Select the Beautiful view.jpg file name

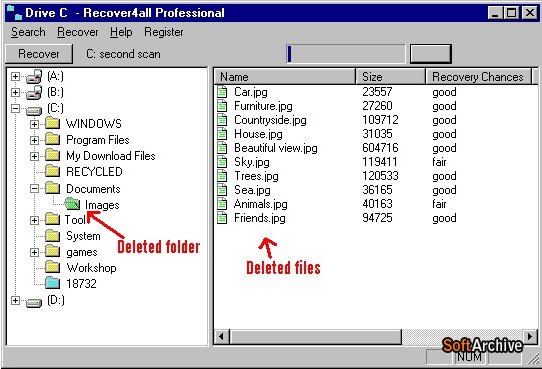(x=275, y=148)
